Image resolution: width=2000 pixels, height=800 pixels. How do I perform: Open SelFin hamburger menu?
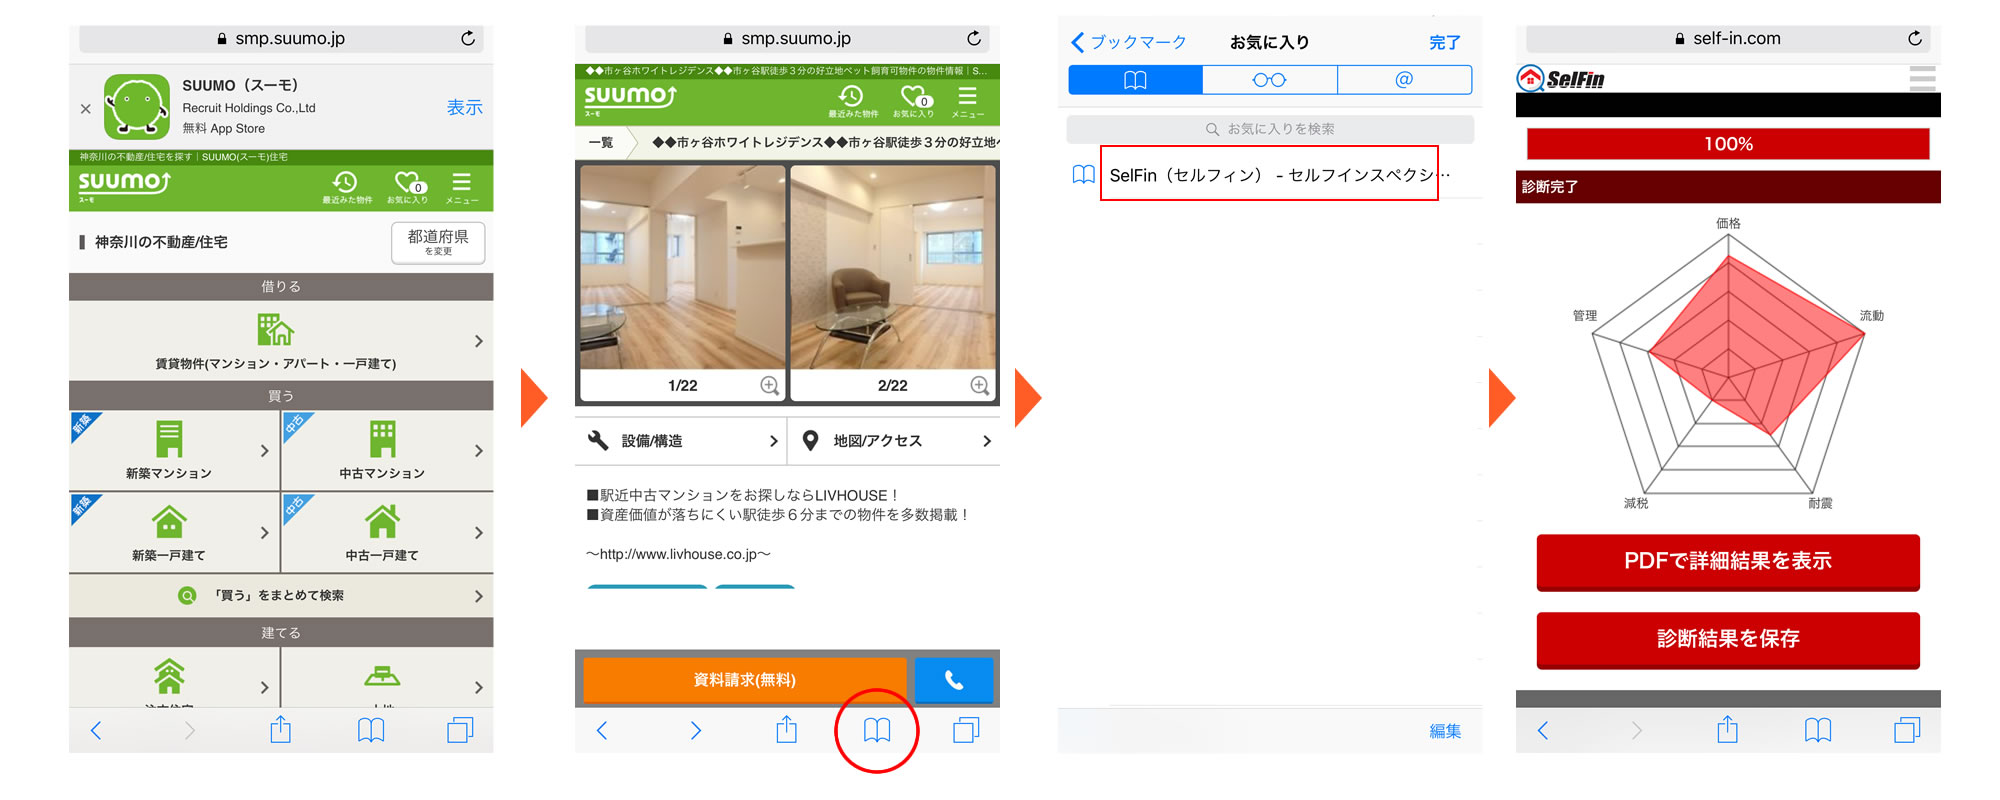(1922, 78)
